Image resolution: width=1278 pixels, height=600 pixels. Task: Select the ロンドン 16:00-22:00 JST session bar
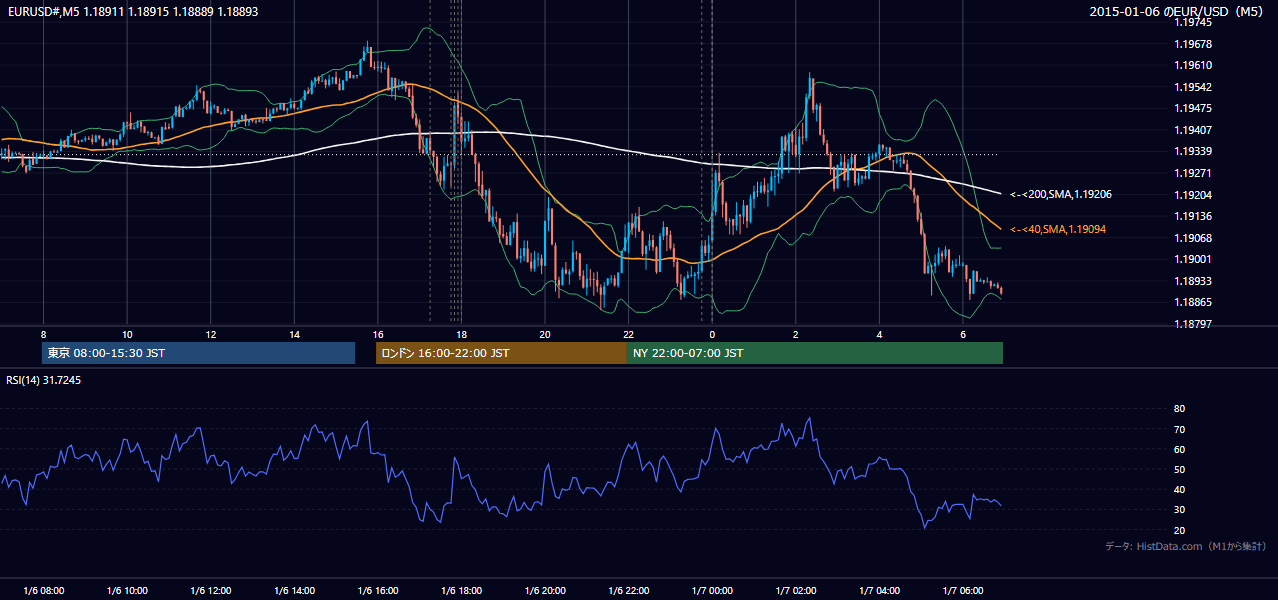[501, 353]
